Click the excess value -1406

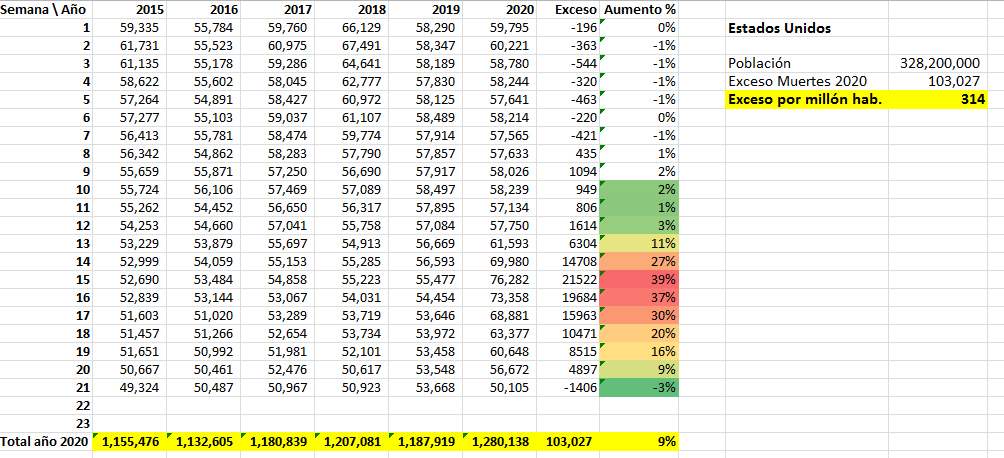pyautogui.click(x=568, y=388)
